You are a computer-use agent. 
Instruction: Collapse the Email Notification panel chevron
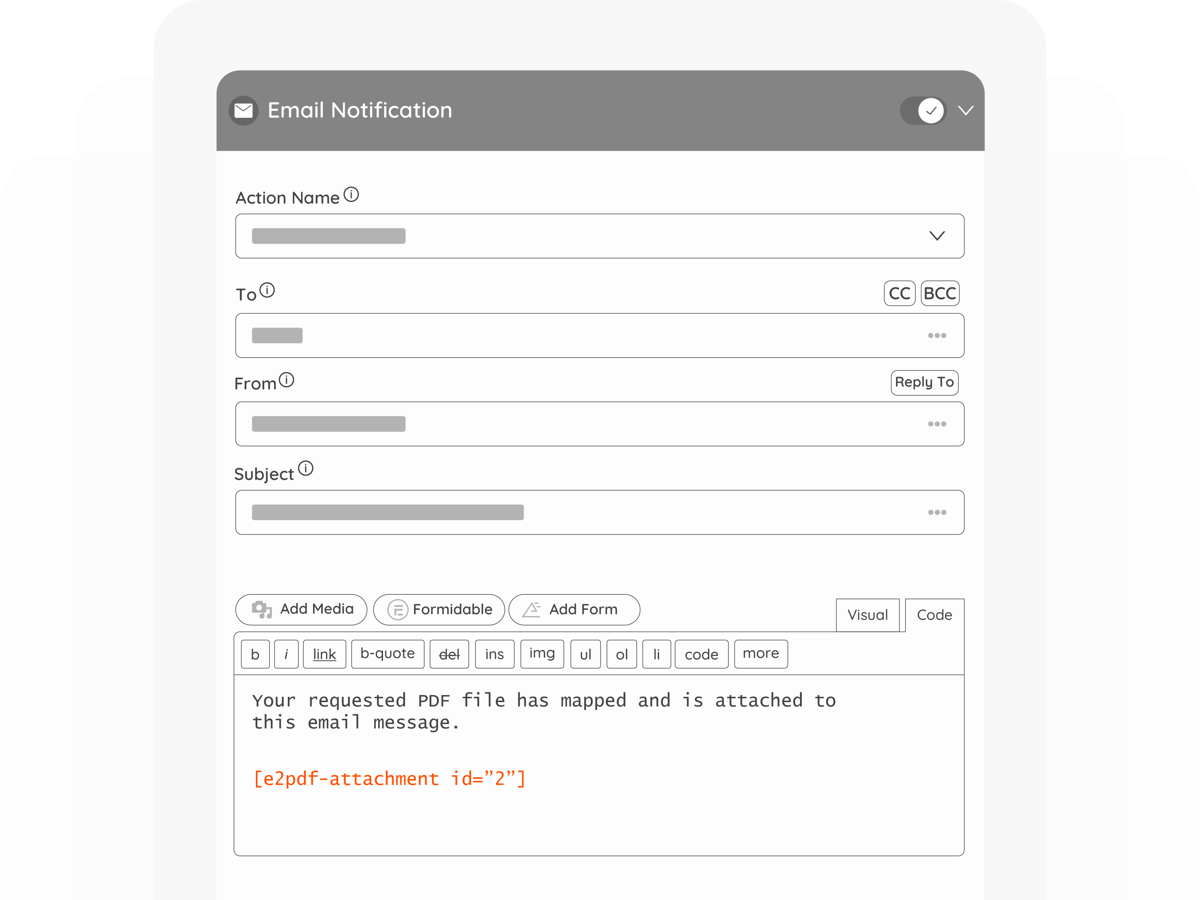pyautogui.click(x=965, y=111)
